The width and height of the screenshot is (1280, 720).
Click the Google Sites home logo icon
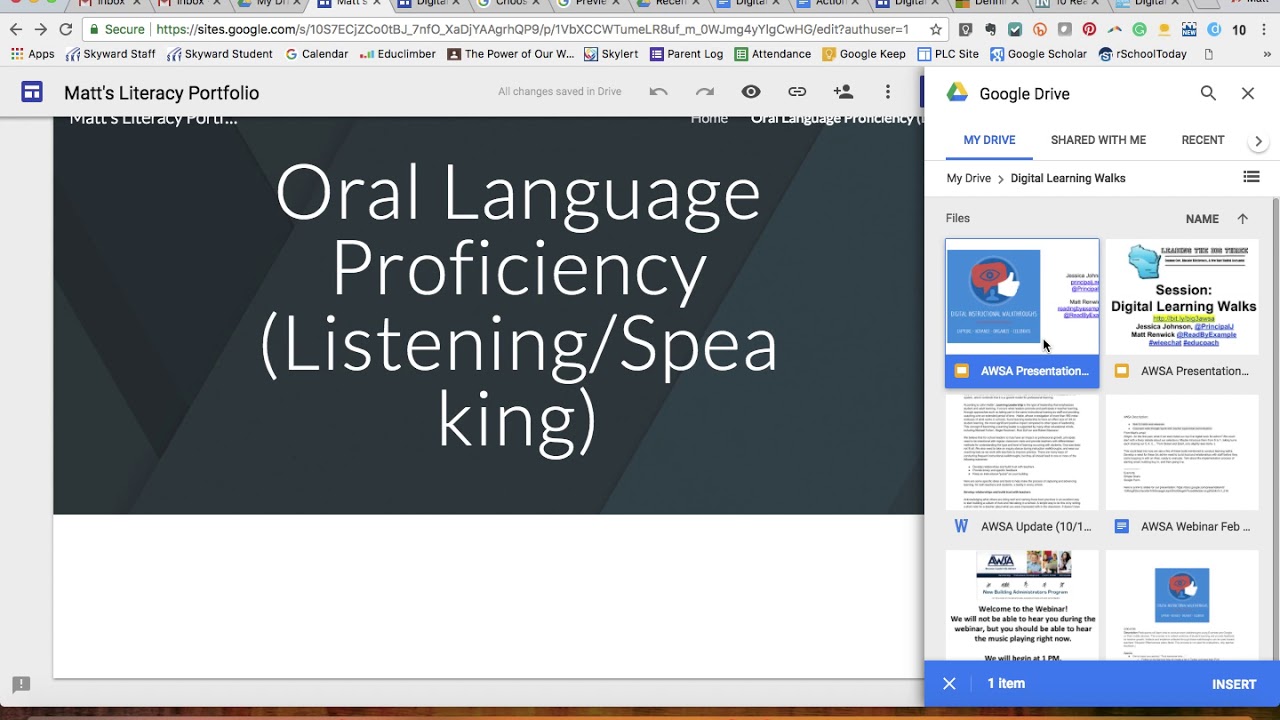[x=32, y=93]
